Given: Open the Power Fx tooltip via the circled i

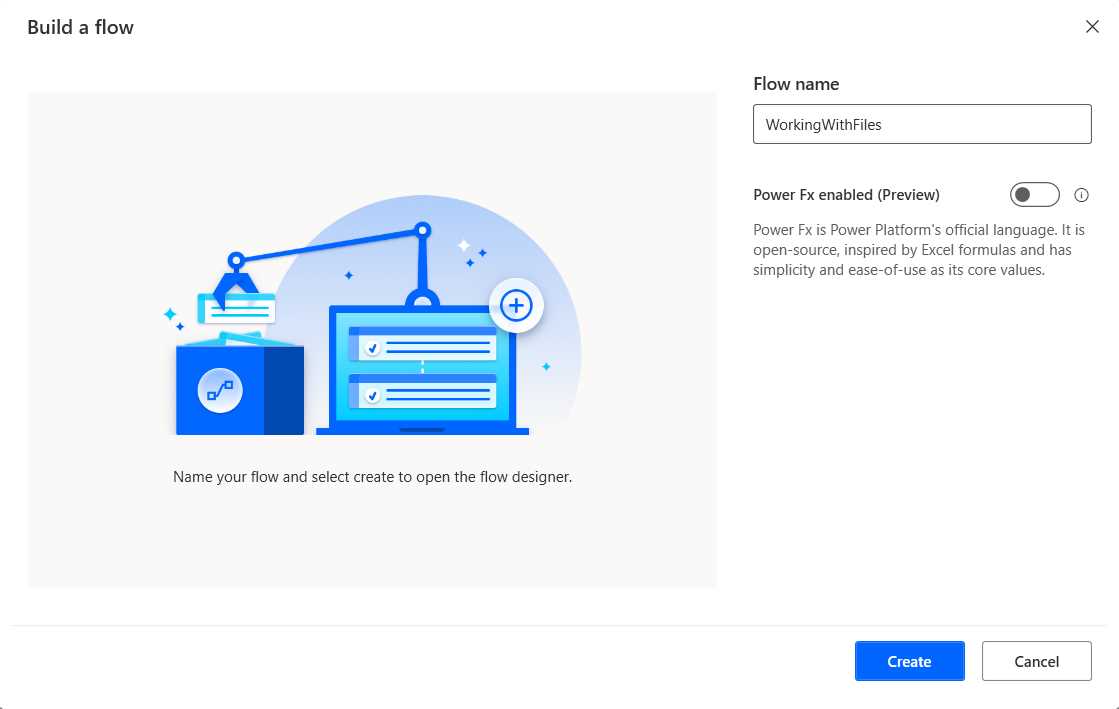Looking at the screenshot, I should 1081,194.
